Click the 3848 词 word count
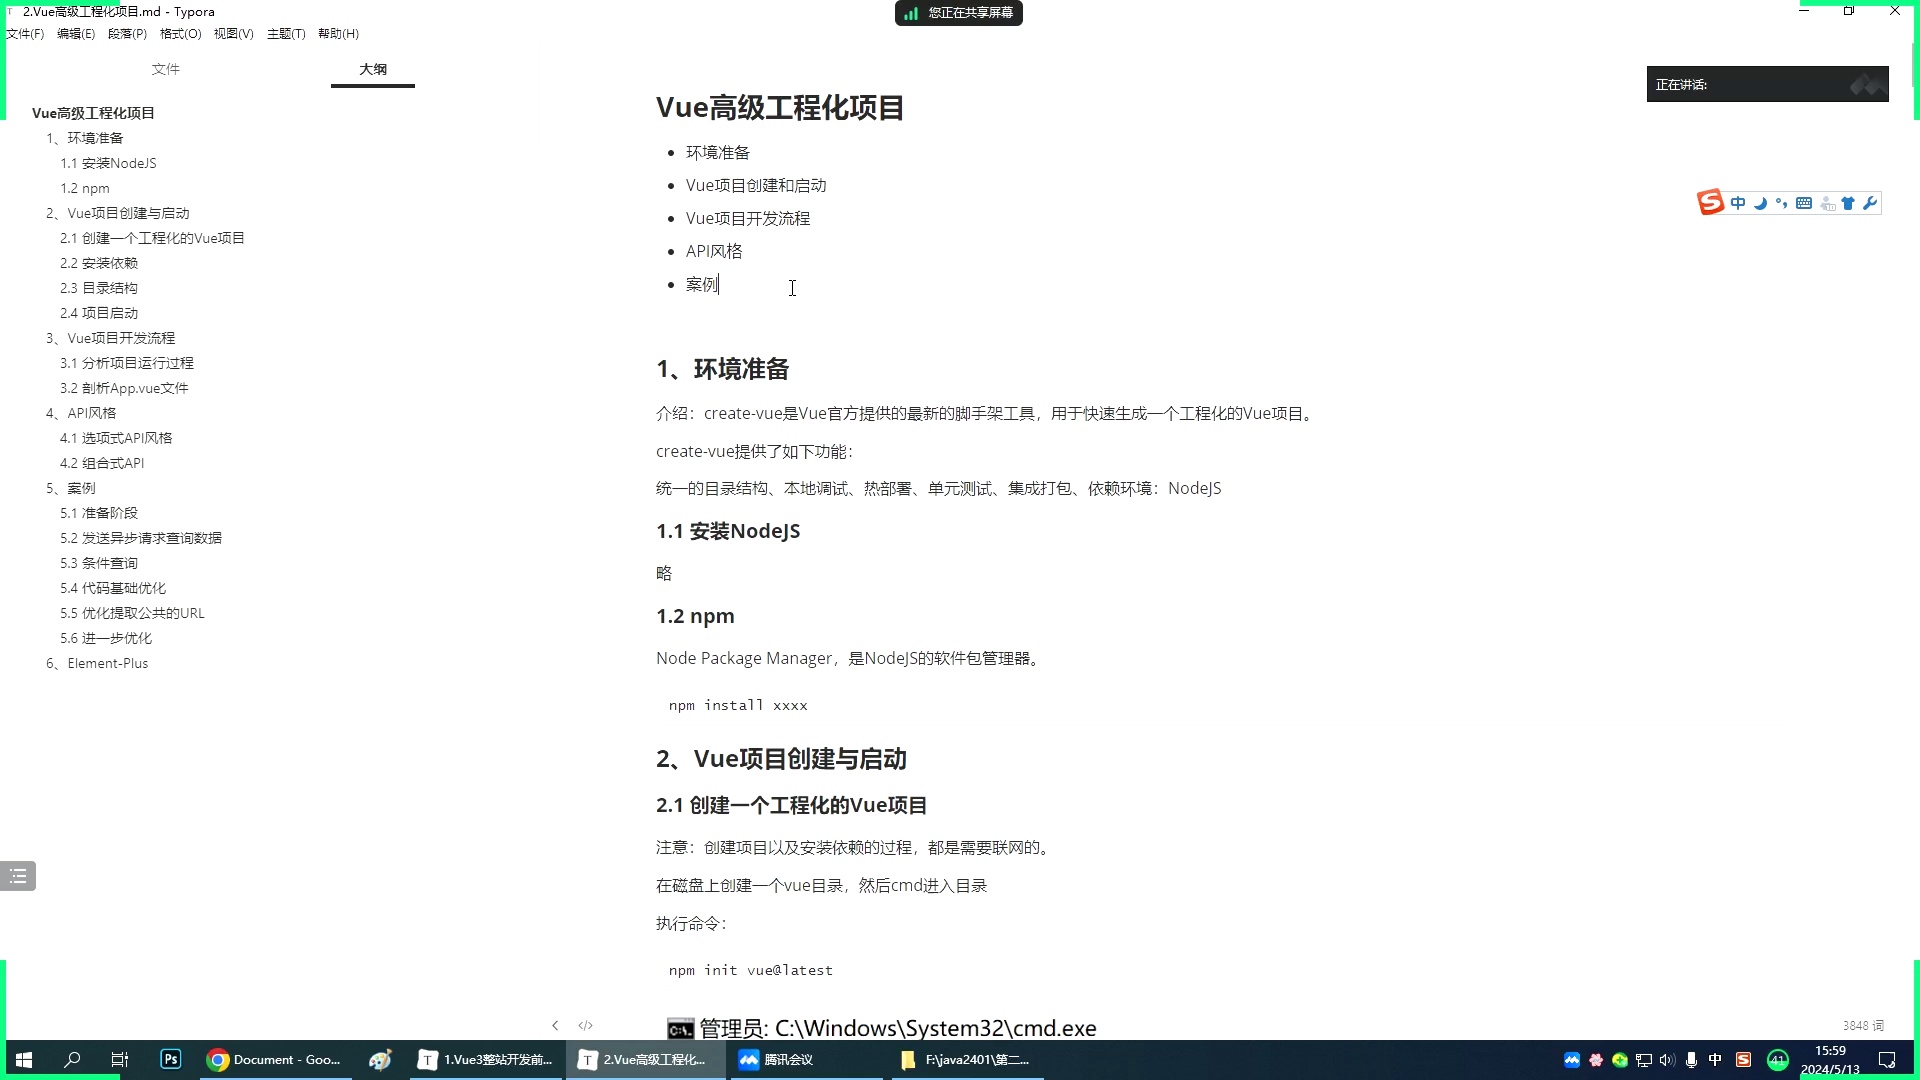Viewport: 1920px width, 1080px height. tap(1861, 1025)
